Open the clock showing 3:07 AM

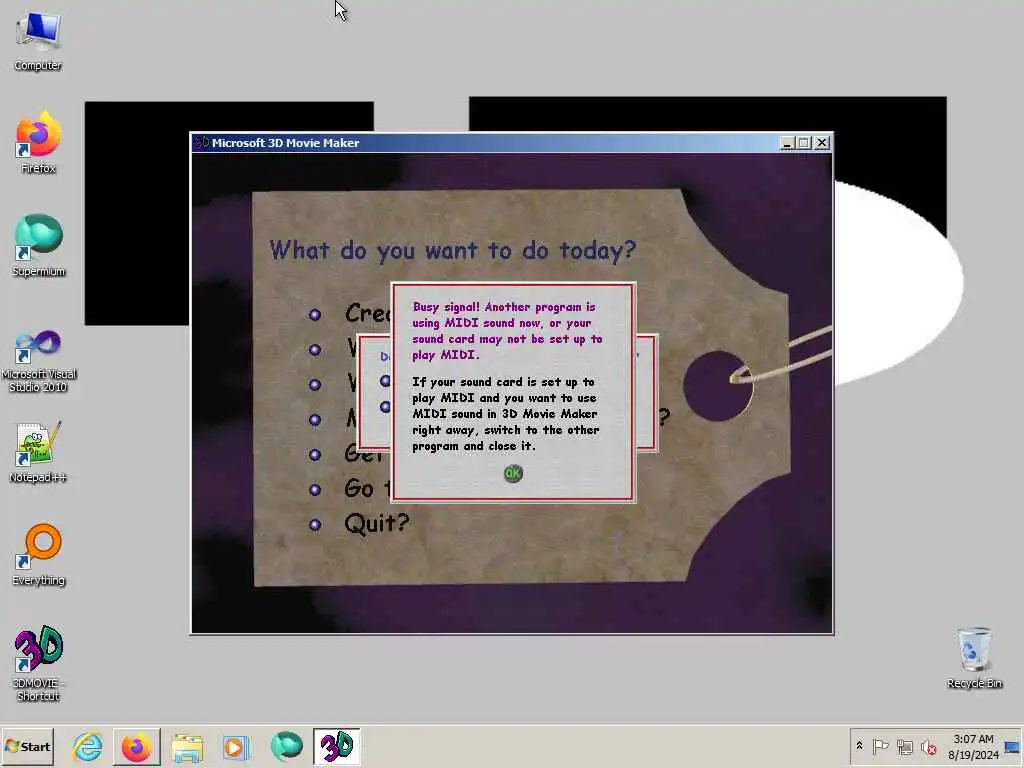tap(973, 746)
